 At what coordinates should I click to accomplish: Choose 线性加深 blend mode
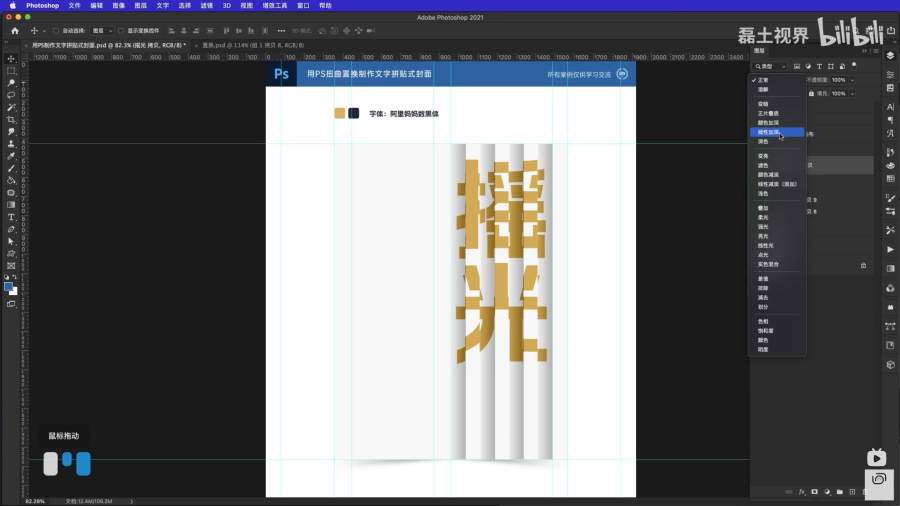pyautogui.click(x=777, y=132)
